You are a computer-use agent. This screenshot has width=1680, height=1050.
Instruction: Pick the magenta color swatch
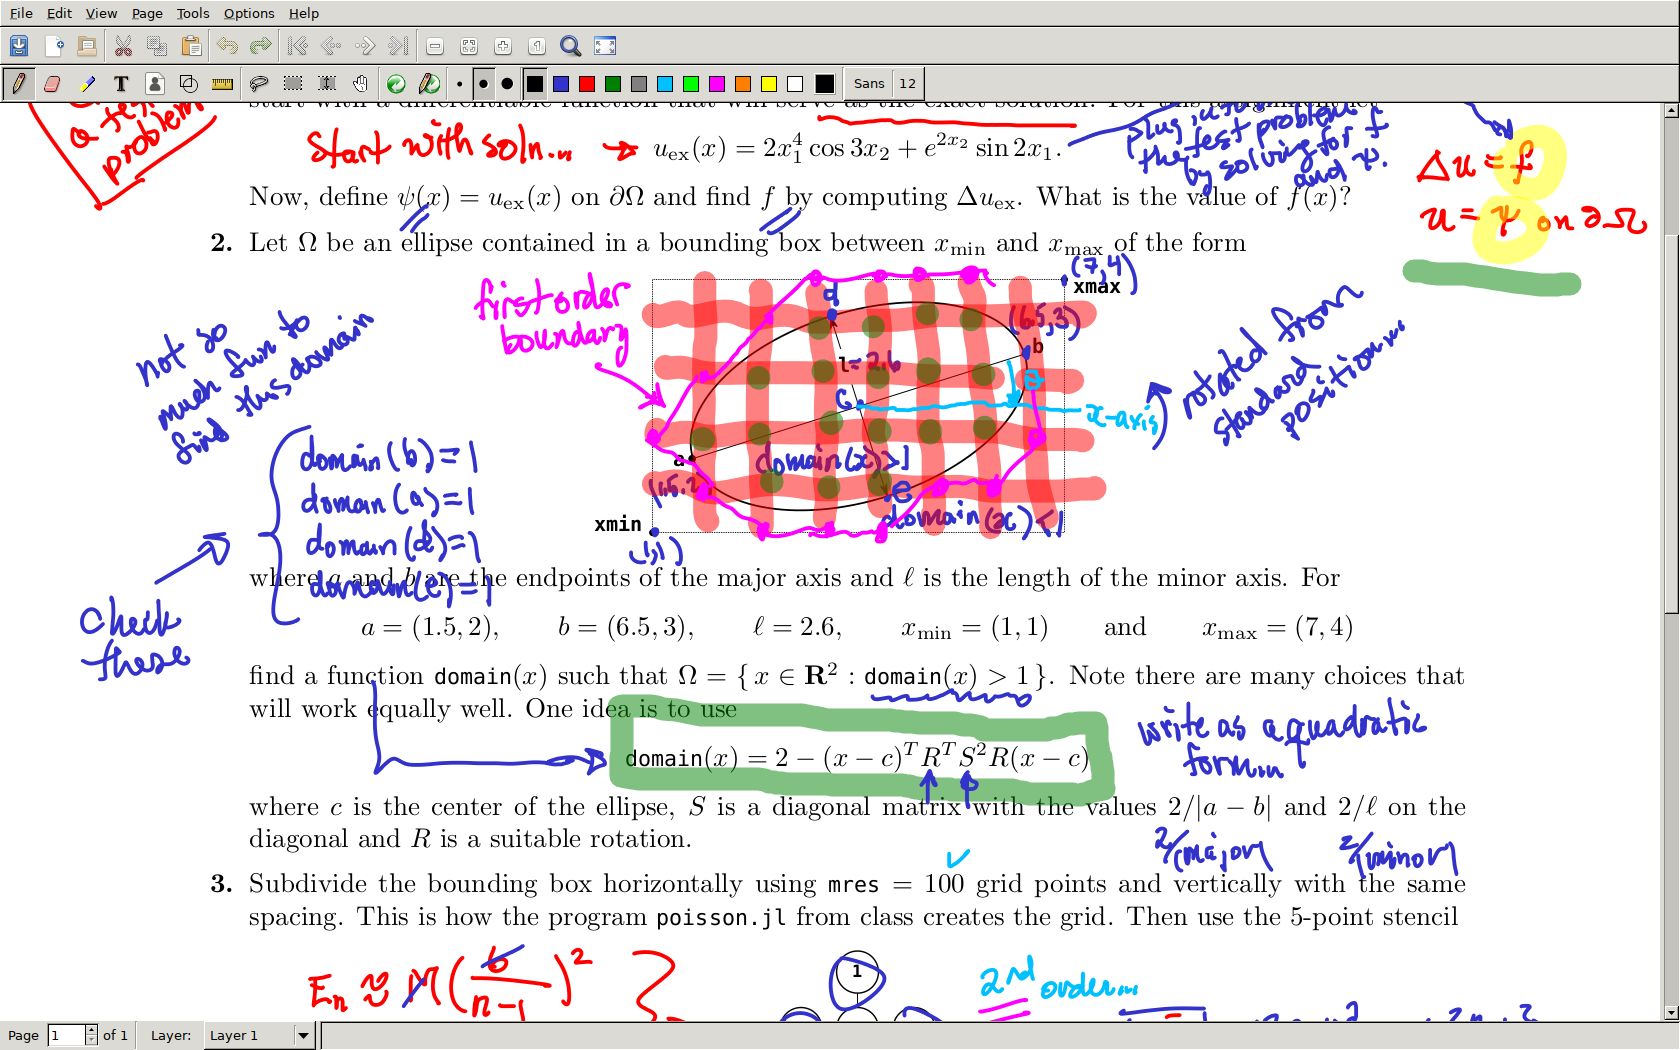click(x=717, y=84)
